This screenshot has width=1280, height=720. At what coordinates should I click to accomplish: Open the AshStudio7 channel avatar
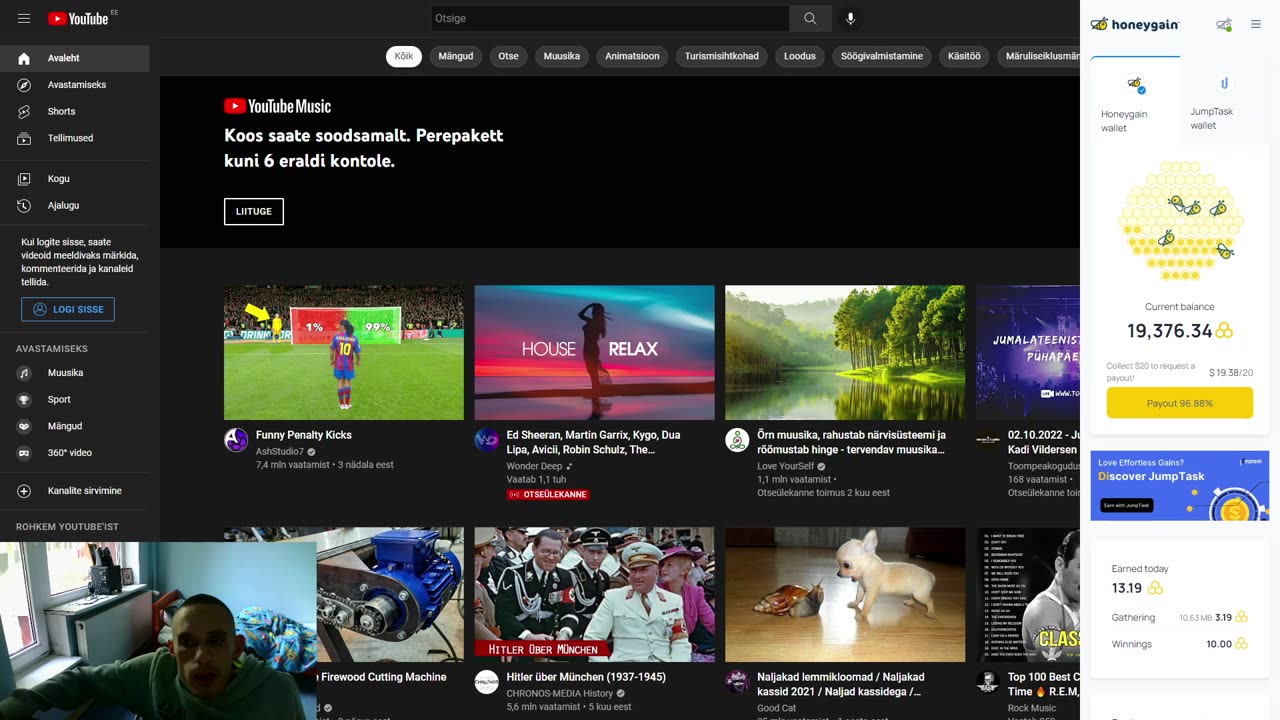236,440
